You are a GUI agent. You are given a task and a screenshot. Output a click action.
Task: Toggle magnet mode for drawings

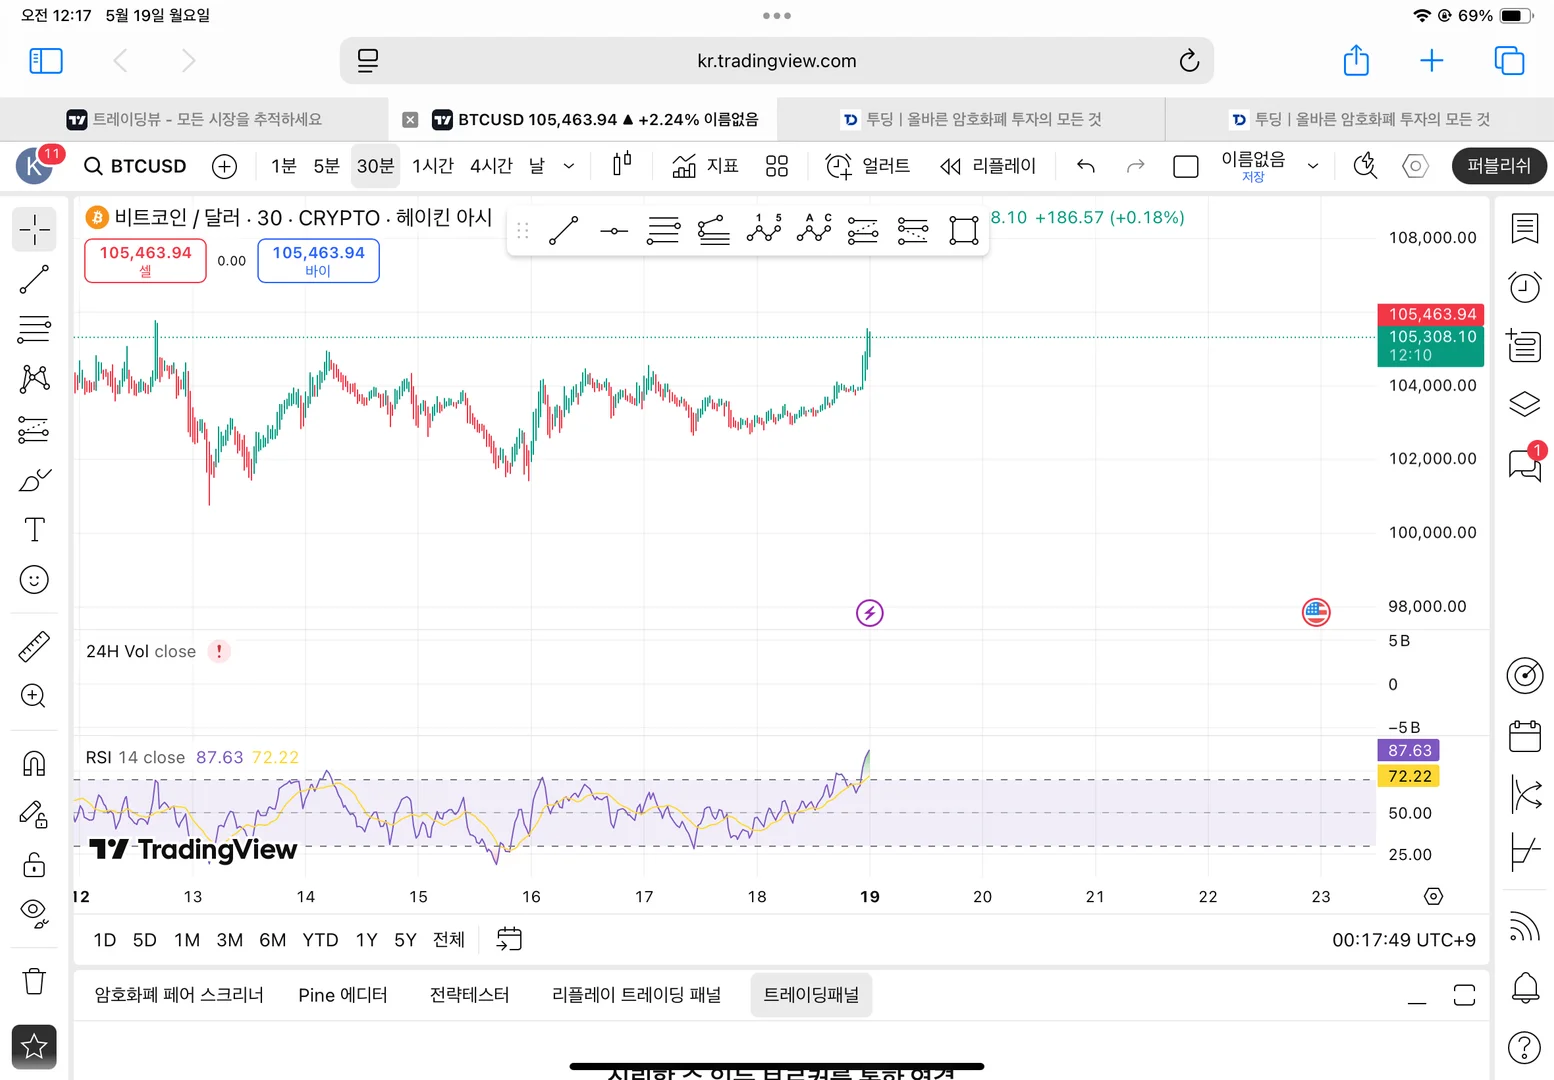tap(34, 764)
